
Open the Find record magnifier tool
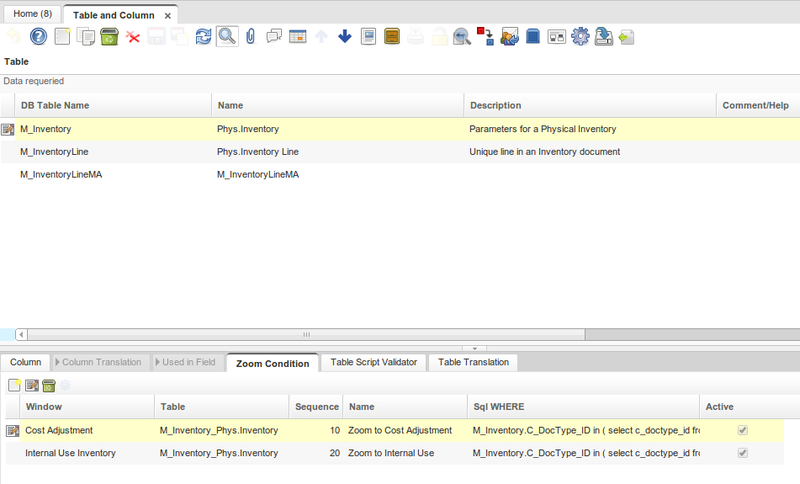[x=227, y=37]
